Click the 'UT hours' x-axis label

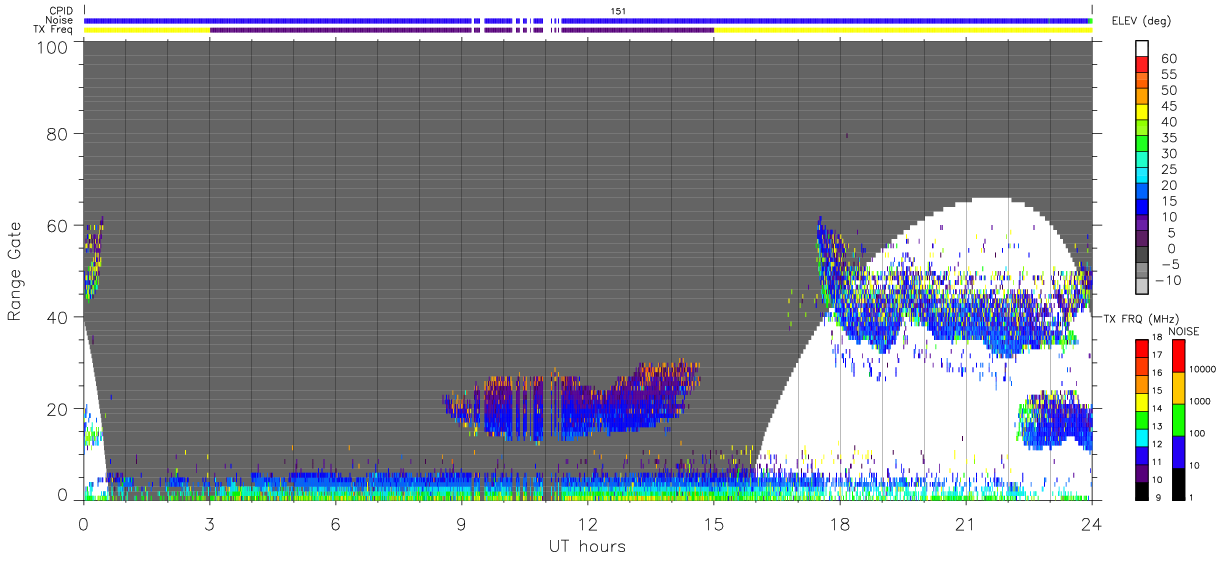[587, 547]
